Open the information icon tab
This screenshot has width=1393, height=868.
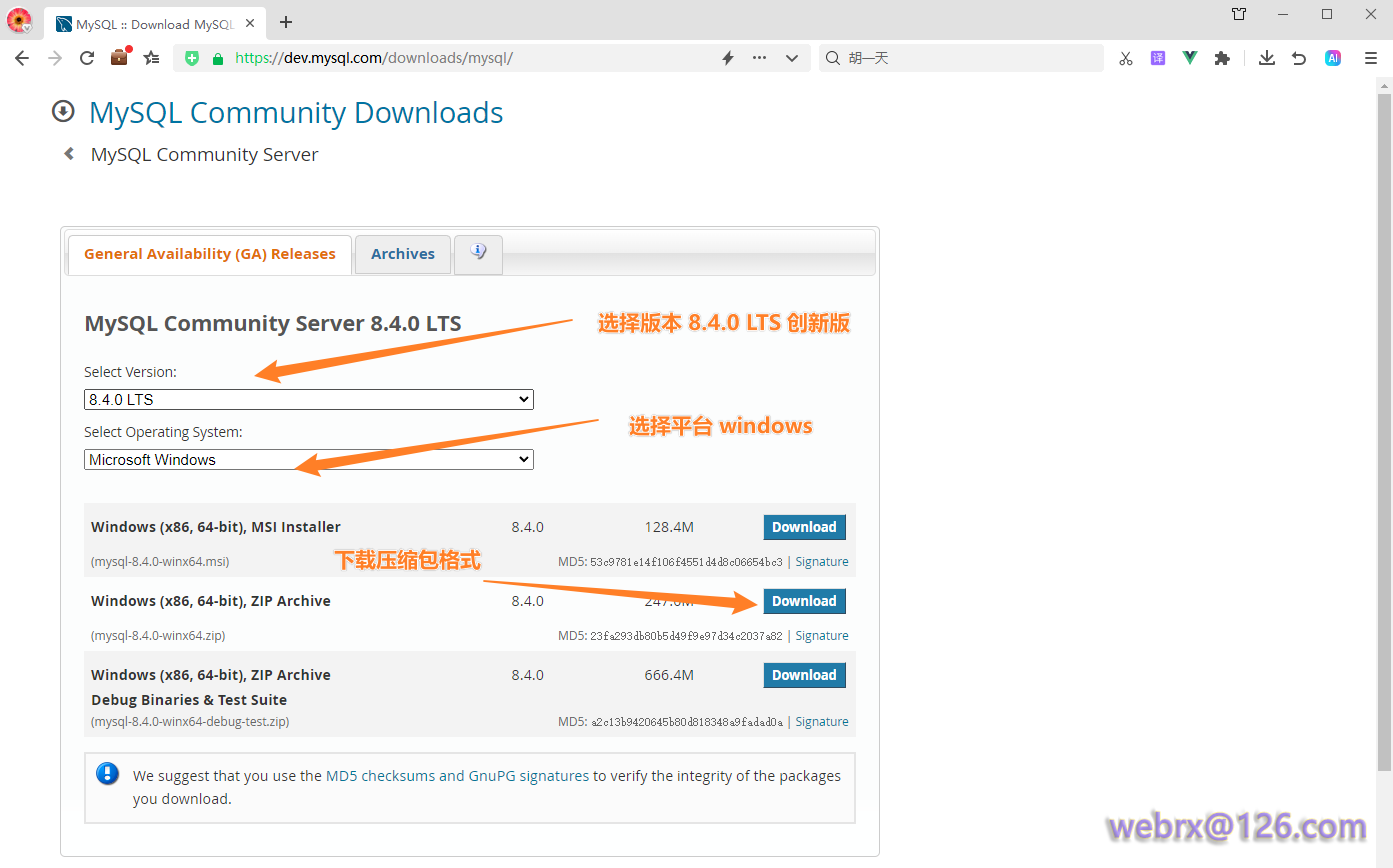pyautogui.click(x=478, y=253)
